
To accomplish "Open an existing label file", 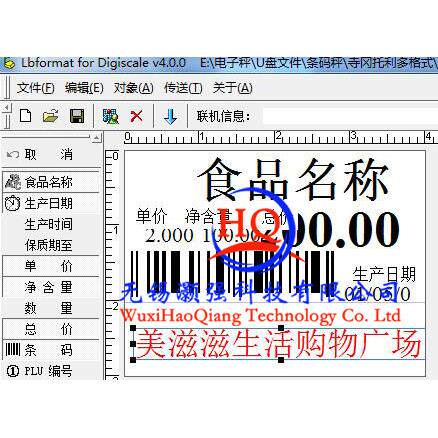I will point(50,116).
